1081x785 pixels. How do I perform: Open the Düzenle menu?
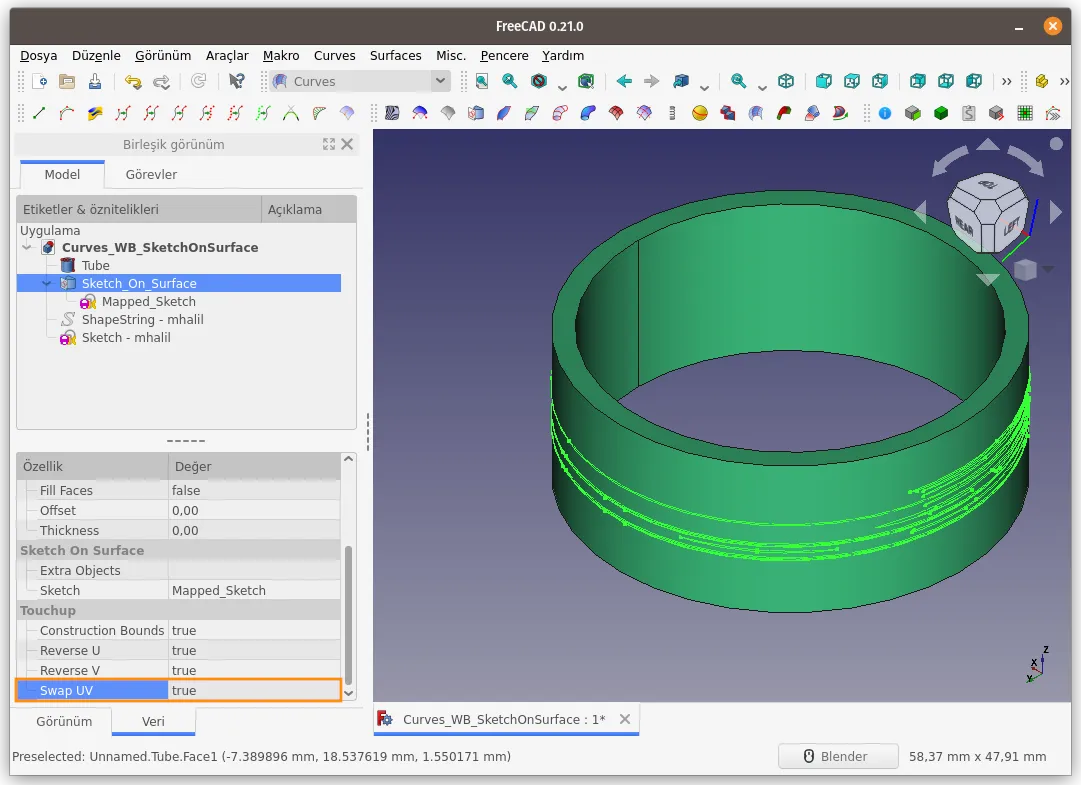point(96,55)
